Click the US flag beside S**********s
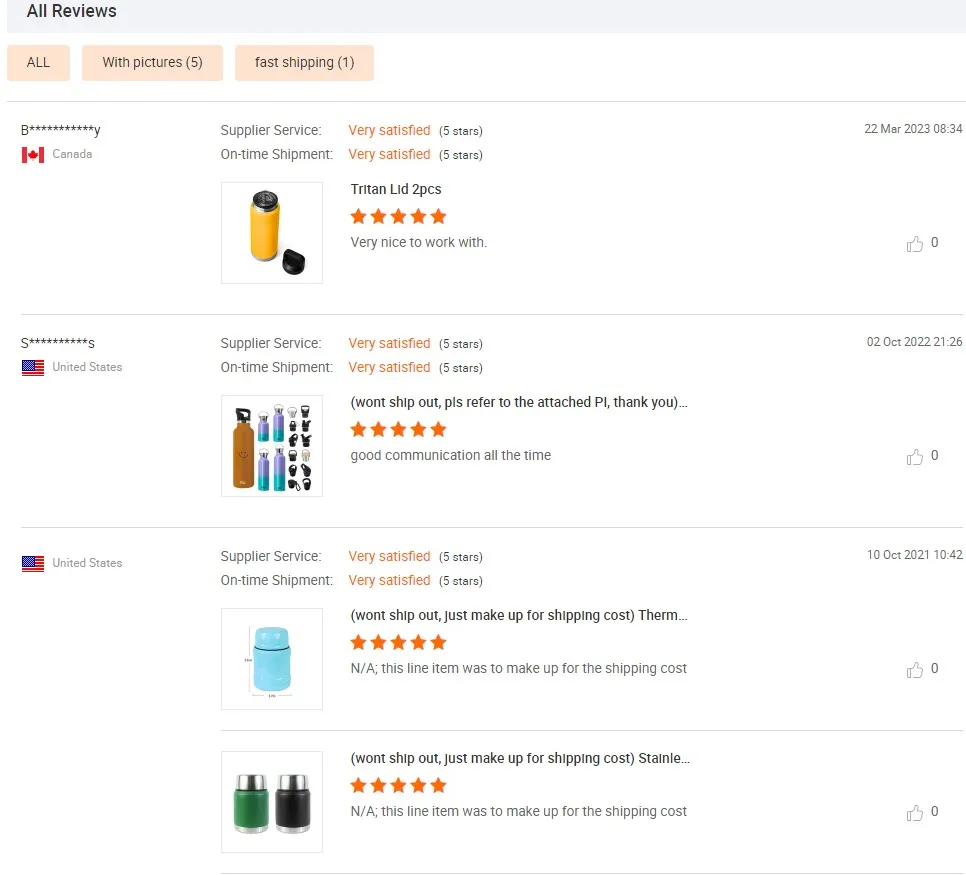 (x=33, y=368)
